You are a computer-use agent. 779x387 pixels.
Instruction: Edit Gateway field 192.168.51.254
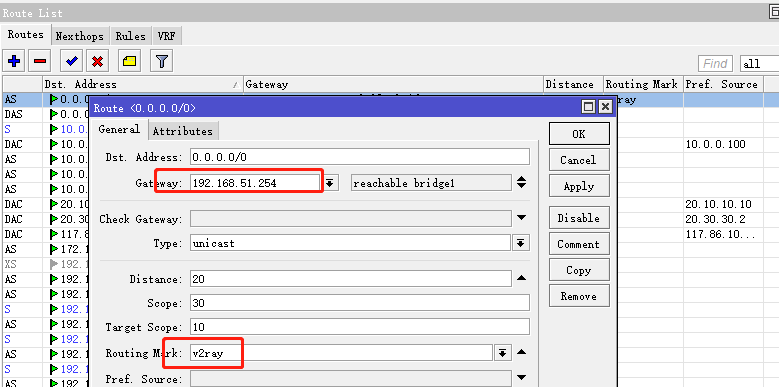pyautogui.click(x=255, y=183)
